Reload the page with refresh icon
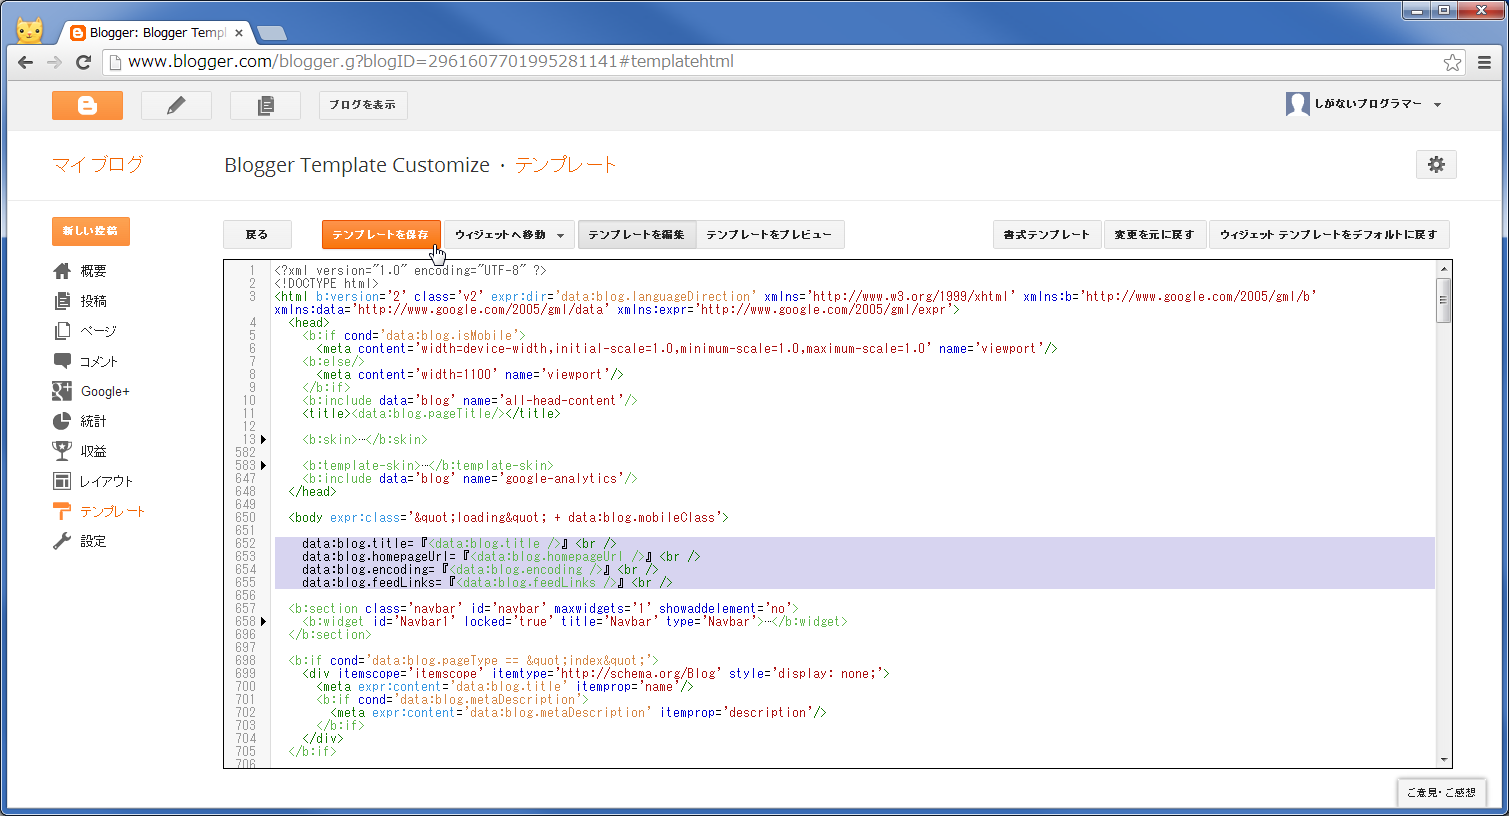The image size is (1509, 816). [x=84, y=62]
